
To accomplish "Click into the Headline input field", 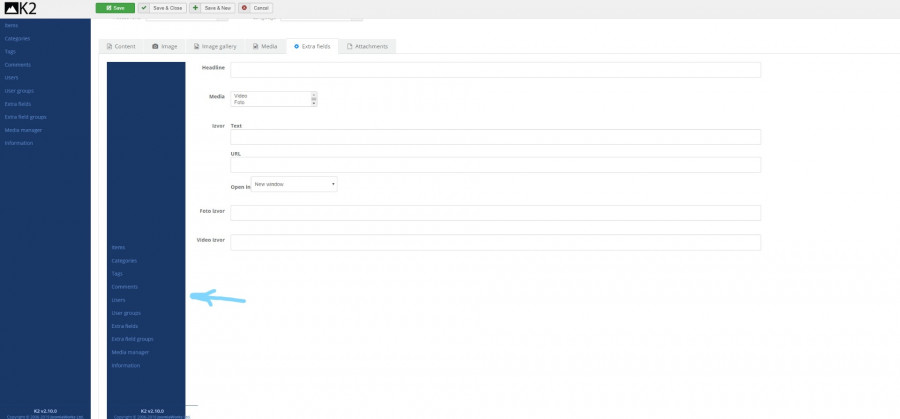I will (495, 70).
